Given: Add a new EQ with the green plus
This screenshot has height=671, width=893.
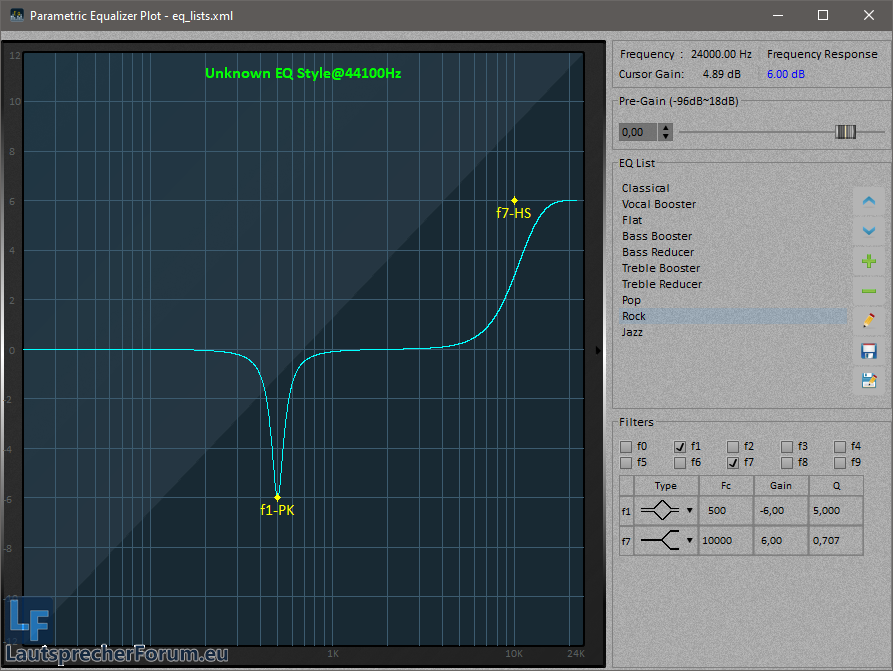Looking at the screenshot, I should coord(868,261).
